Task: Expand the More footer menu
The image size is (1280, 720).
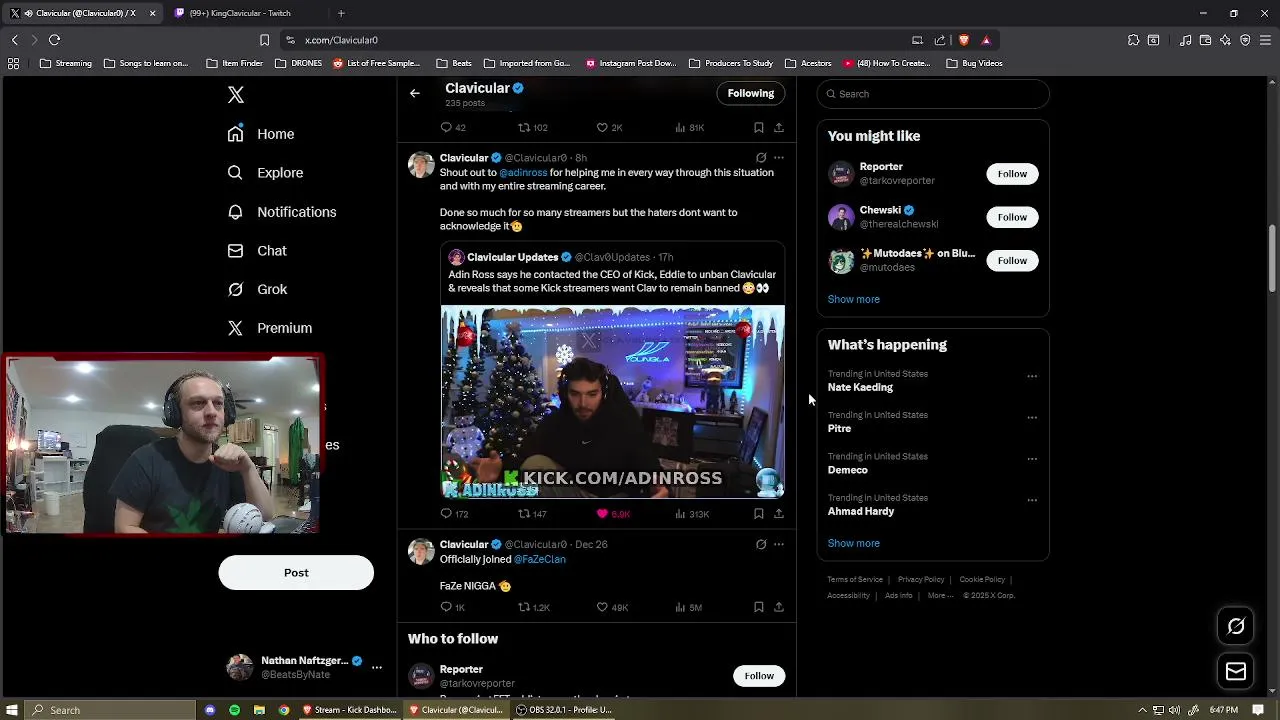Action: click(940, 595)
